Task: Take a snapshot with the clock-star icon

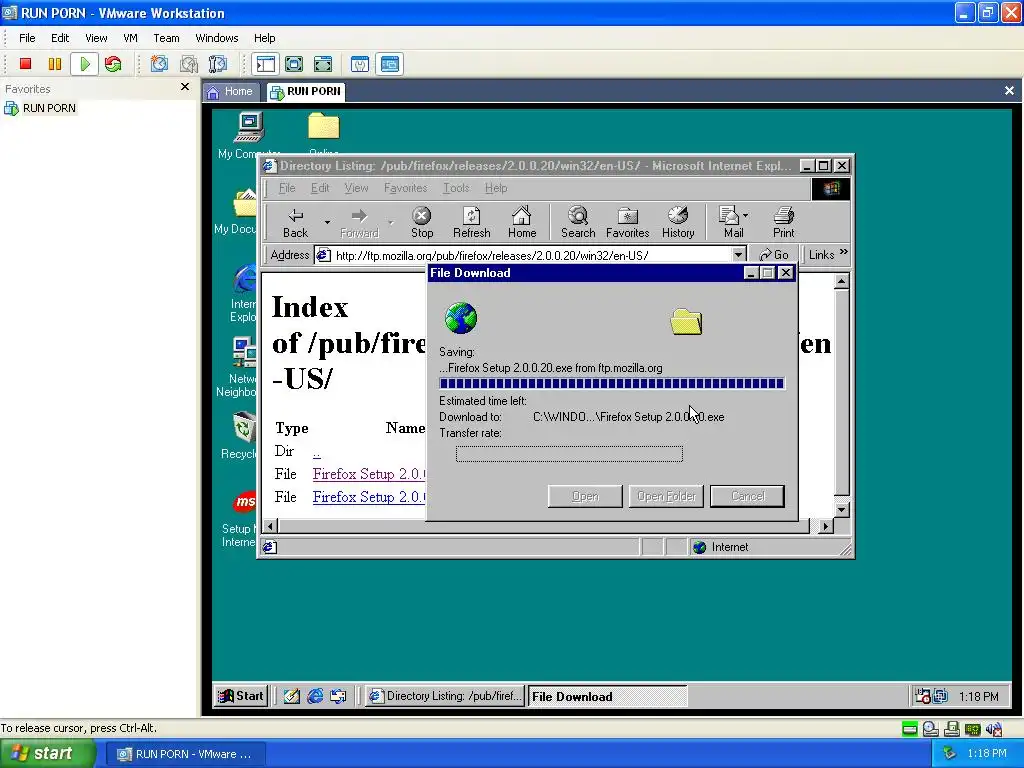Action: [159, 64]
